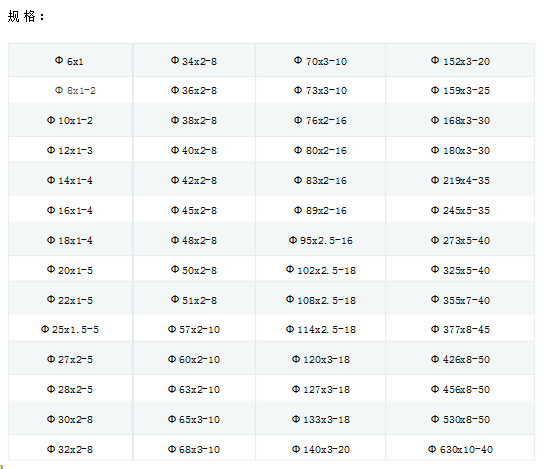Click the Φ 16x1-4 cell

tap(70, 210)
